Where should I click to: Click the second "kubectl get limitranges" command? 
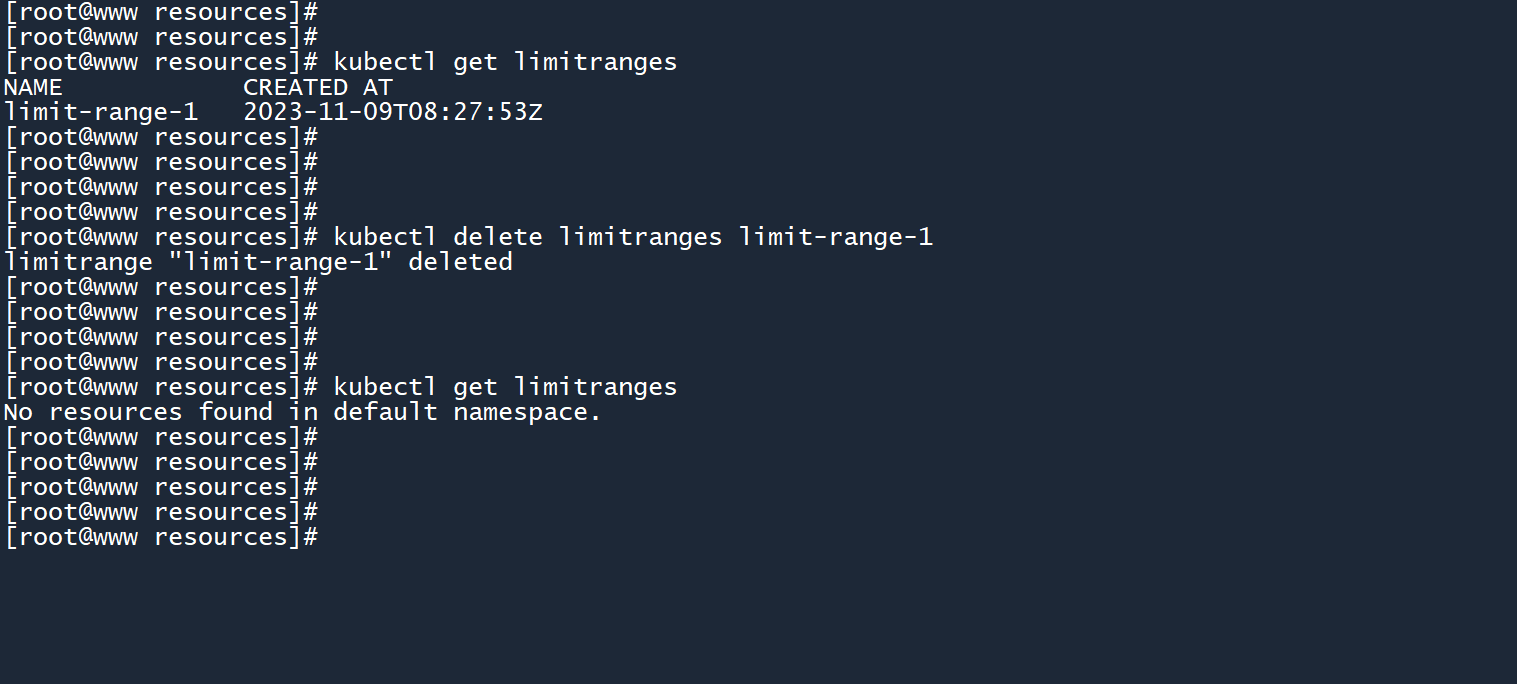pos(505,387)
